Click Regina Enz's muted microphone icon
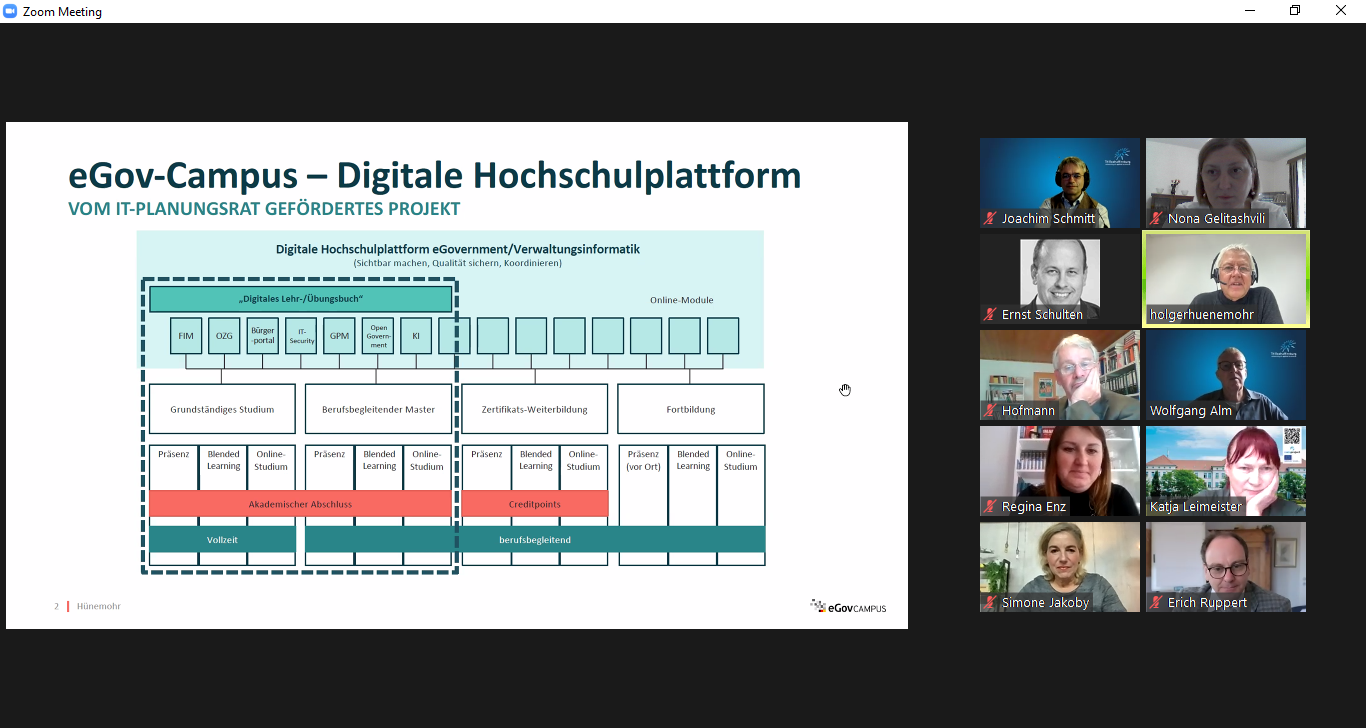 tap(991, 506)
